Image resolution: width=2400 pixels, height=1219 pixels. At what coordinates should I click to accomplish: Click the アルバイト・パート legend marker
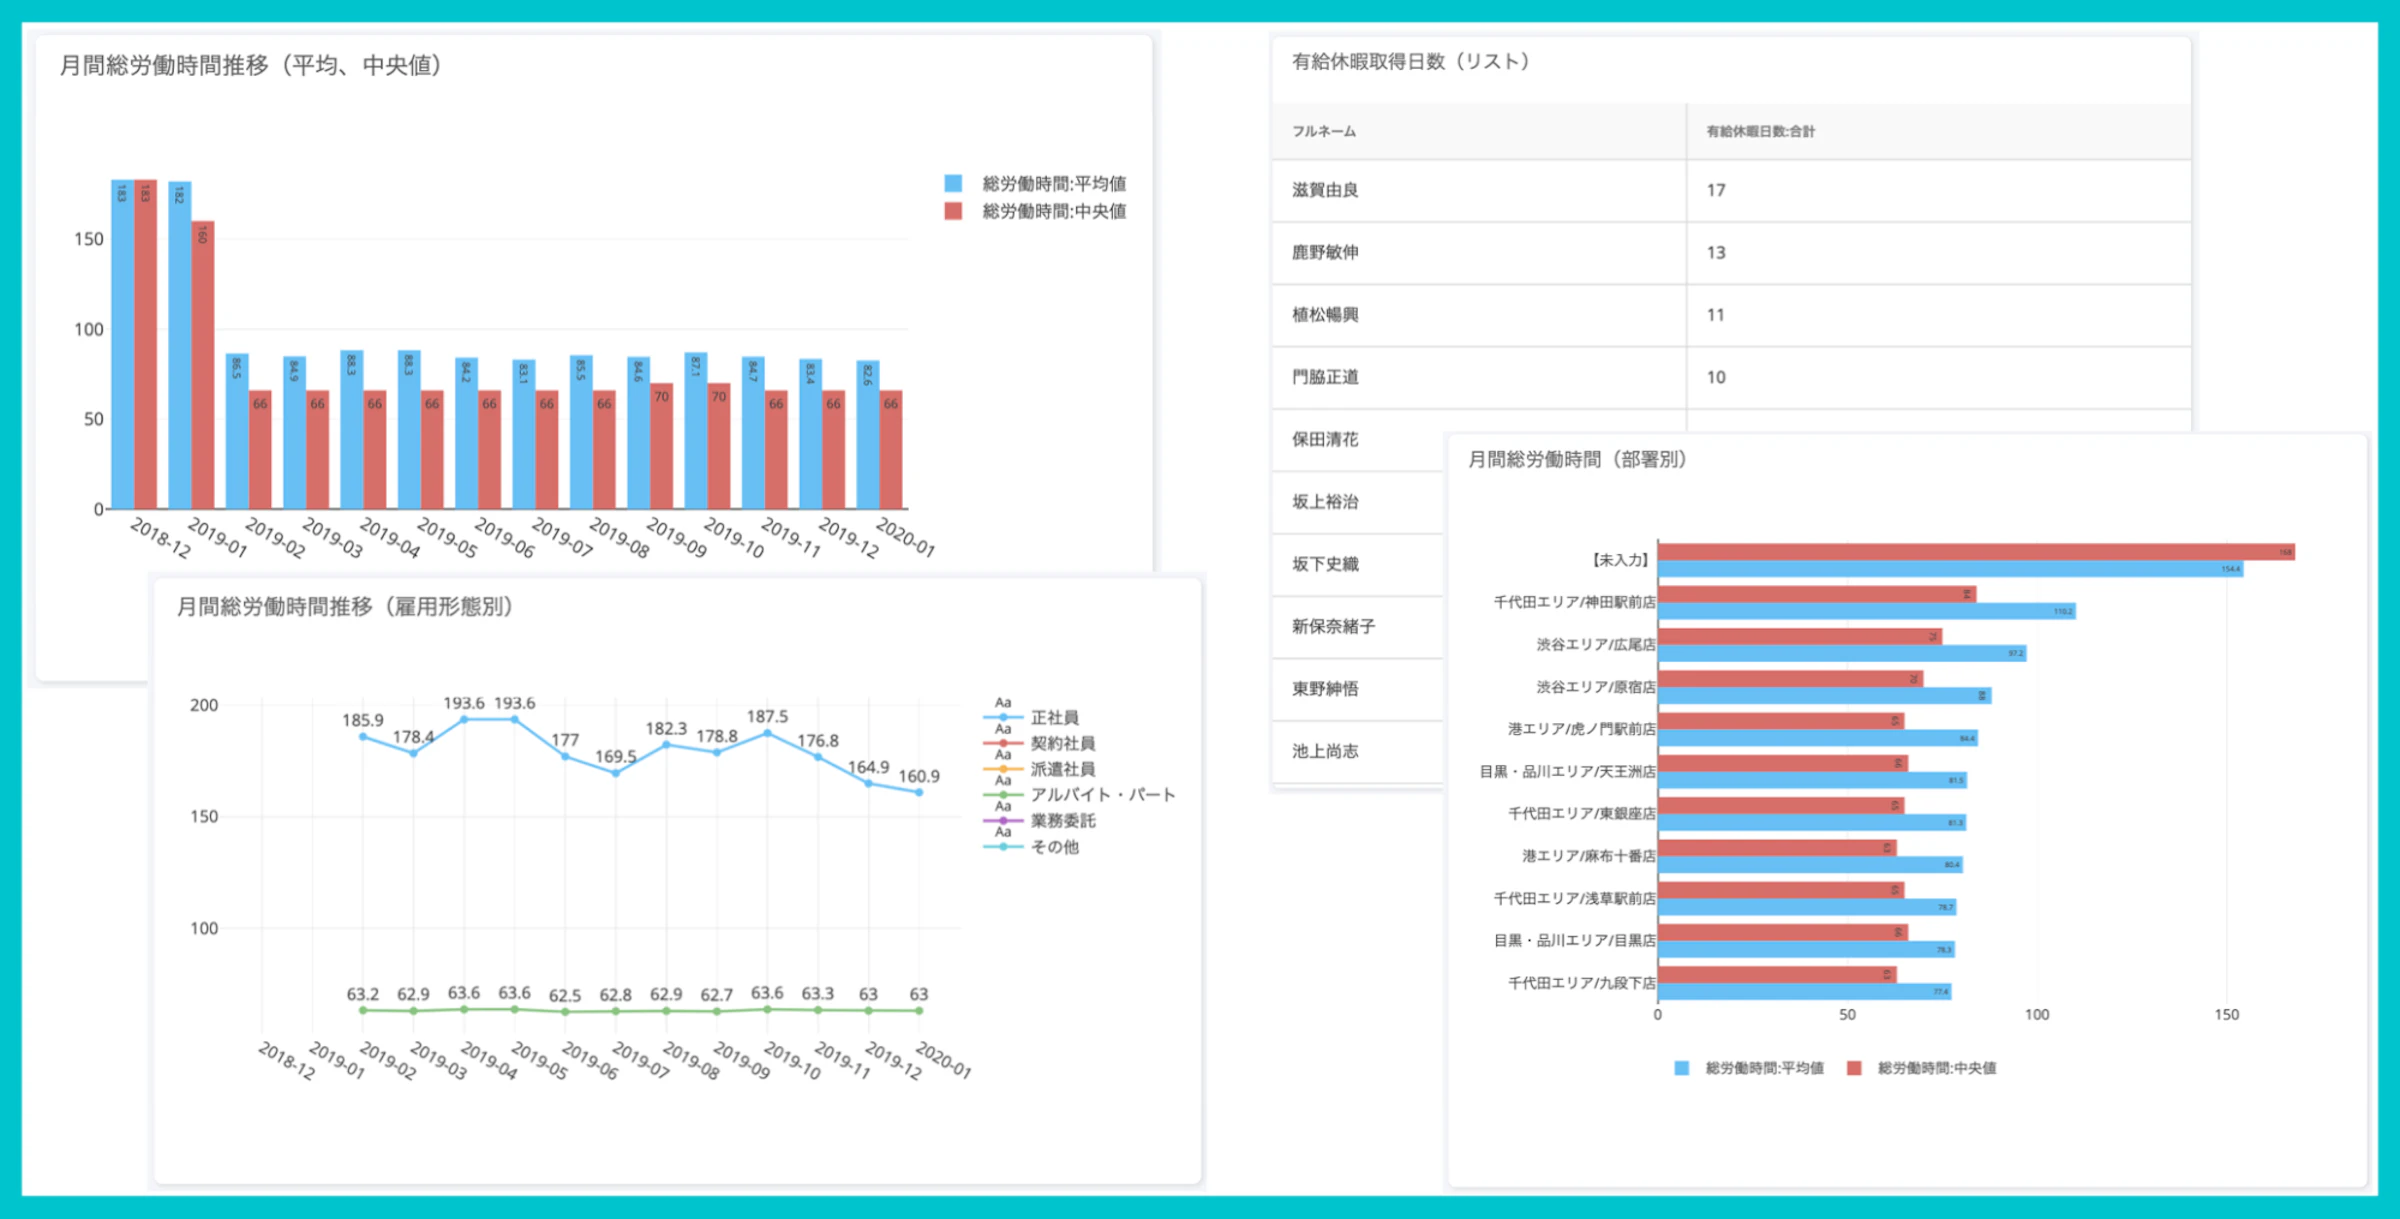pyautogui.click(x=1002, y=793)
